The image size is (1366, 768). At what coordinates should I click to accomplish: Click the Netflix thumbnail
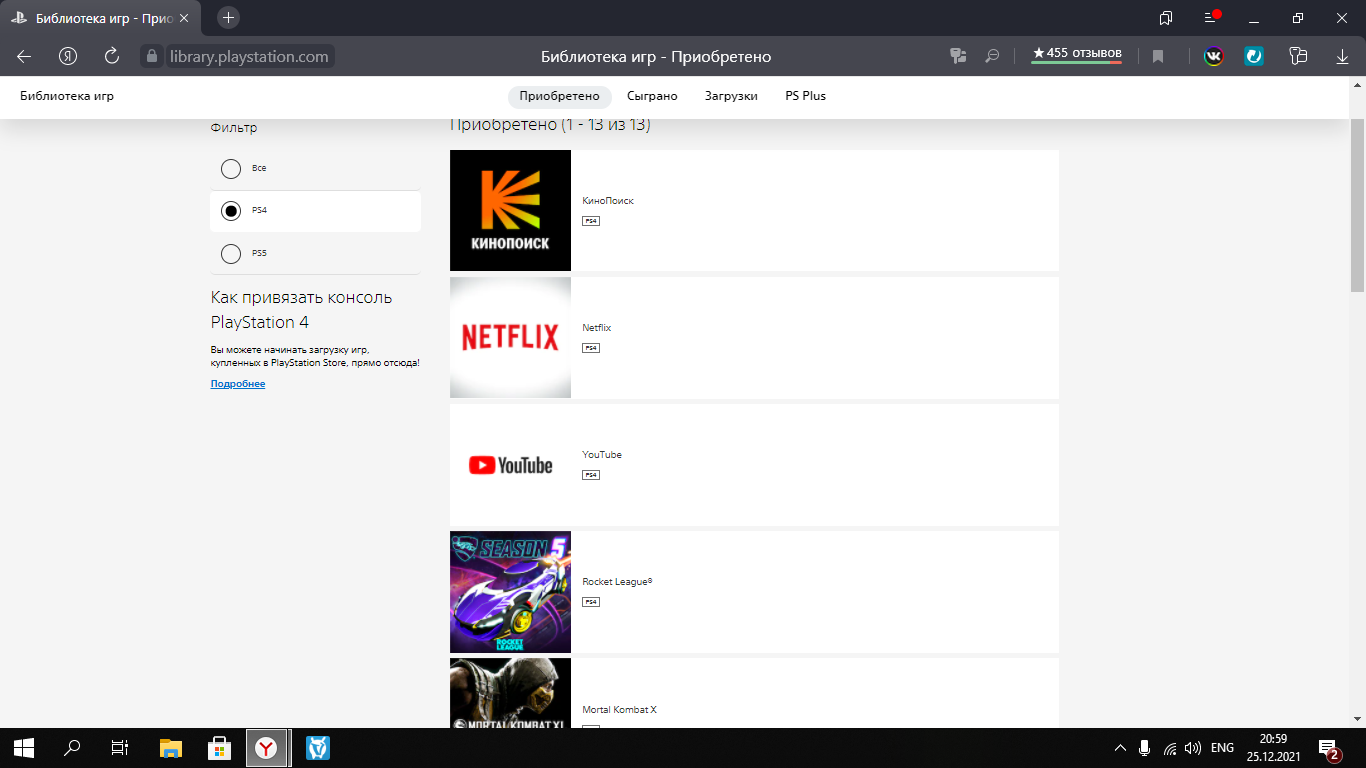coord(510,337)
